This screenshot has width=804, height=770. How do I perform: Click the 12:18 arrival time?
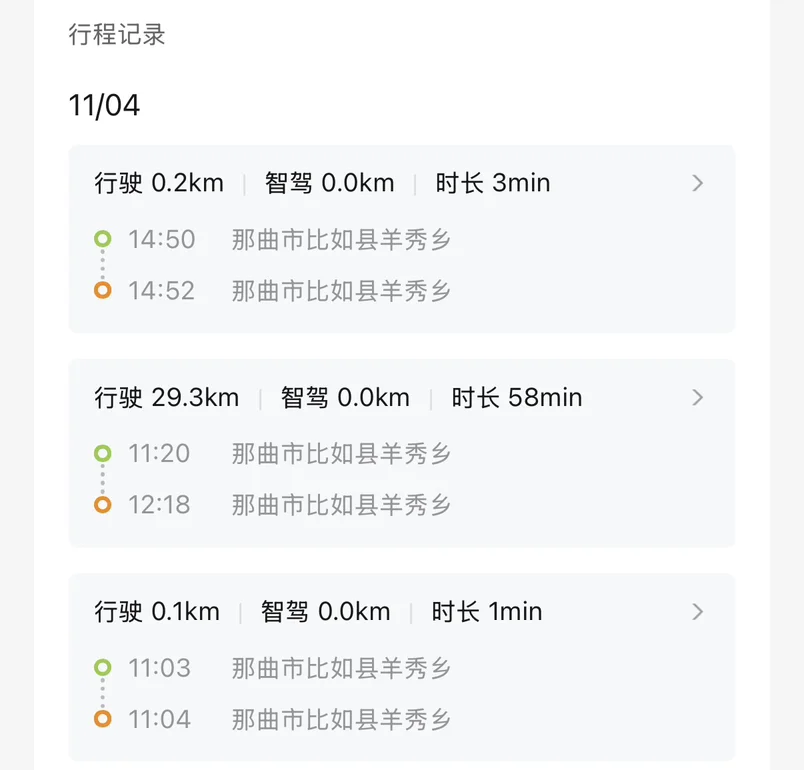[x=159, y=505]
